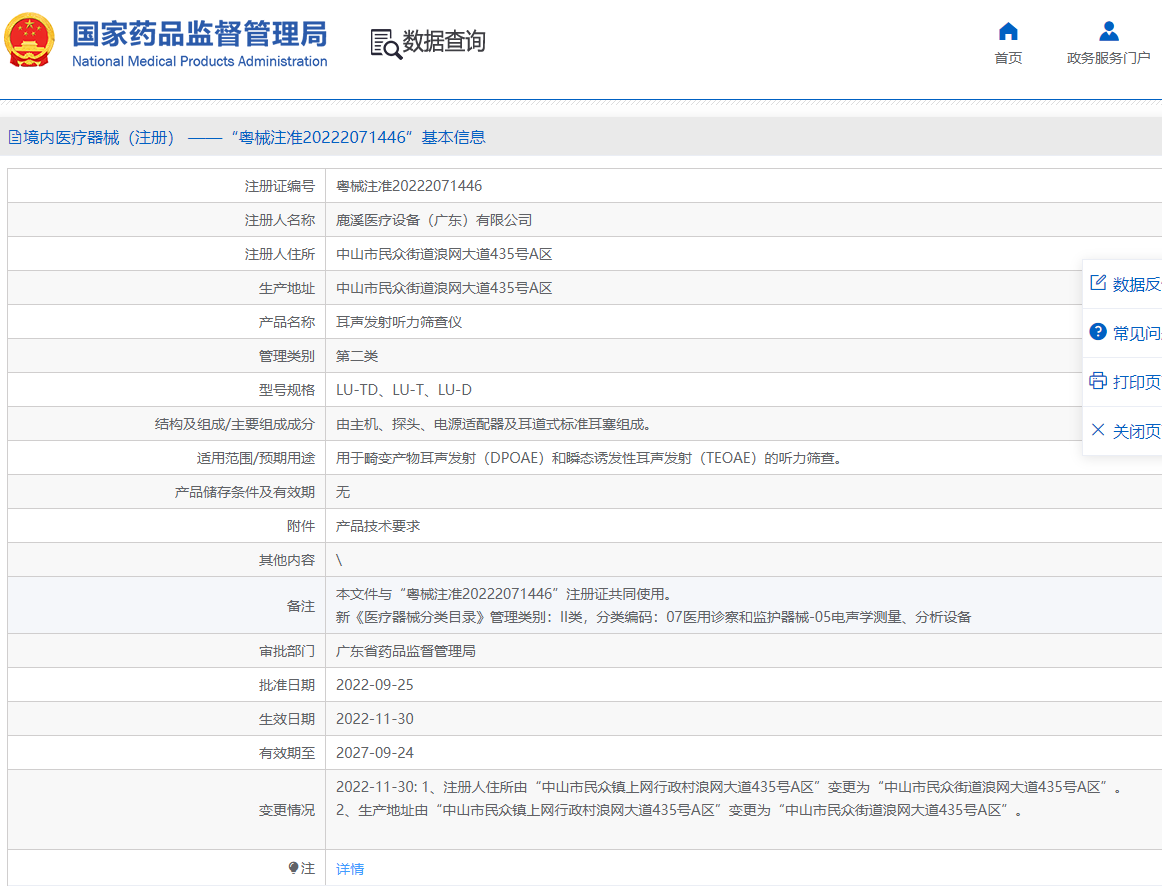Viewport: 1162px width, 886px height.
Task: Click the backslash value of 其他内容
Action: tap(339, 560)
